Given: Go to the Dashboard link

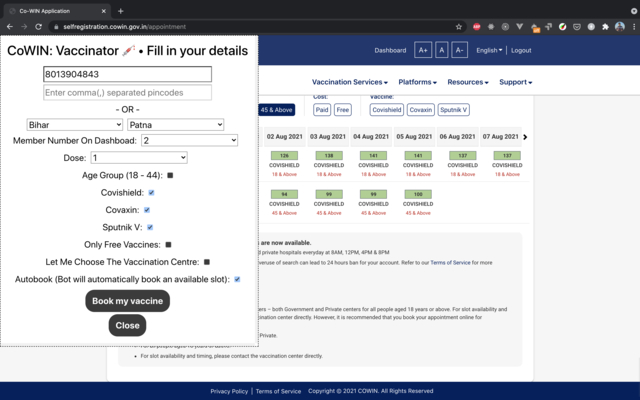Looking at the screenshot, I should pyautogui.click(x=390, y=50).
